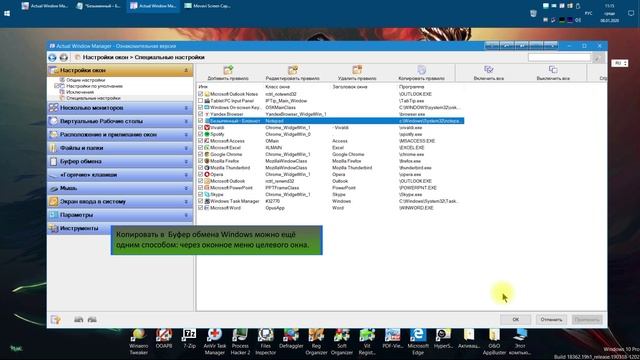Expand the Виртуальные Рабочие столы section
The height and width of the screenshot is (360, 640).
click(186, 122)
